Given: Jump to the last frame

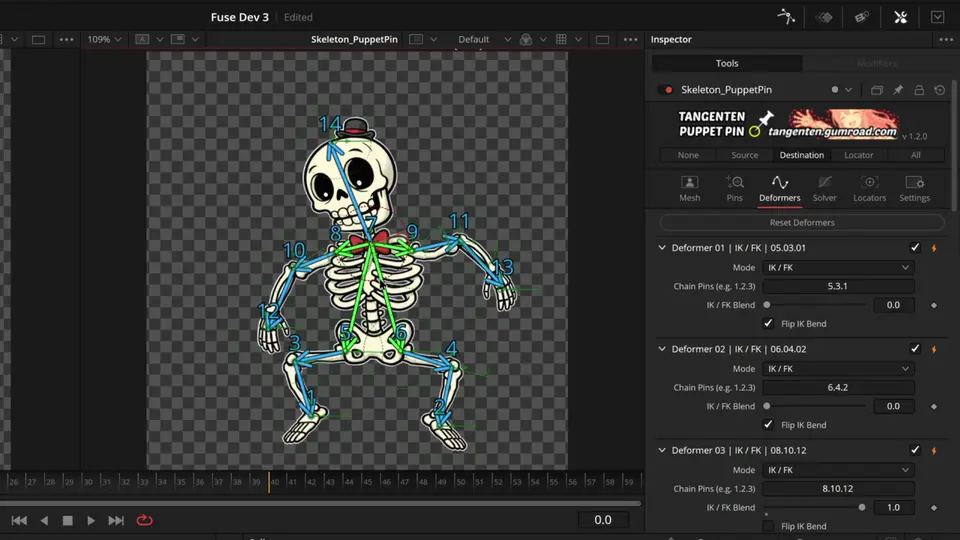Looking at the screenshot, I should 116,520.
